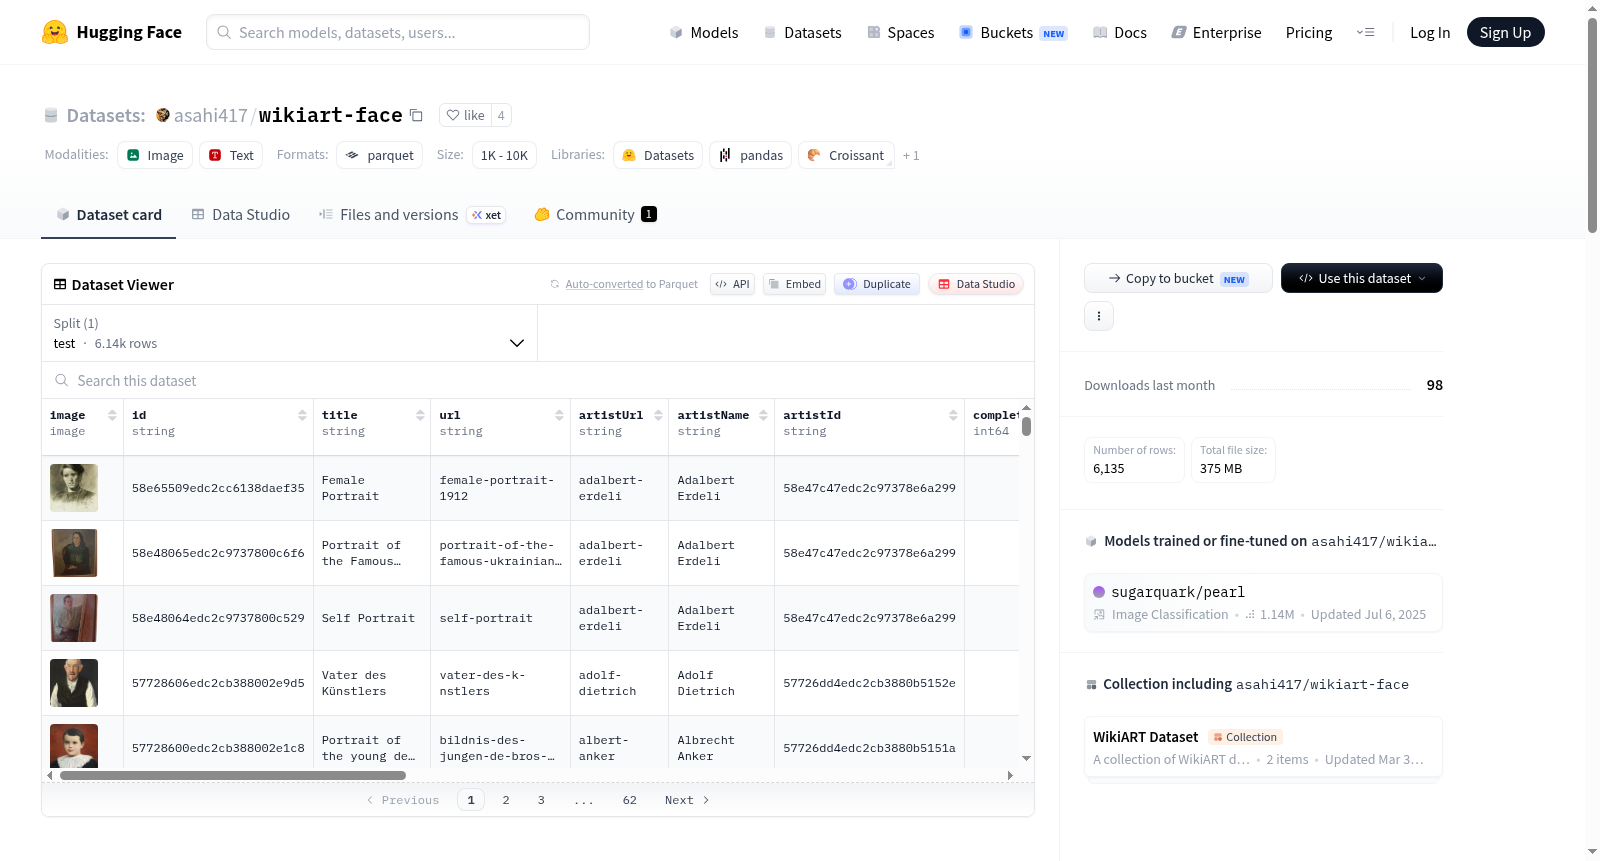Open the three-dot more options button
The image size is (1600, 861).
(1099, 316)
